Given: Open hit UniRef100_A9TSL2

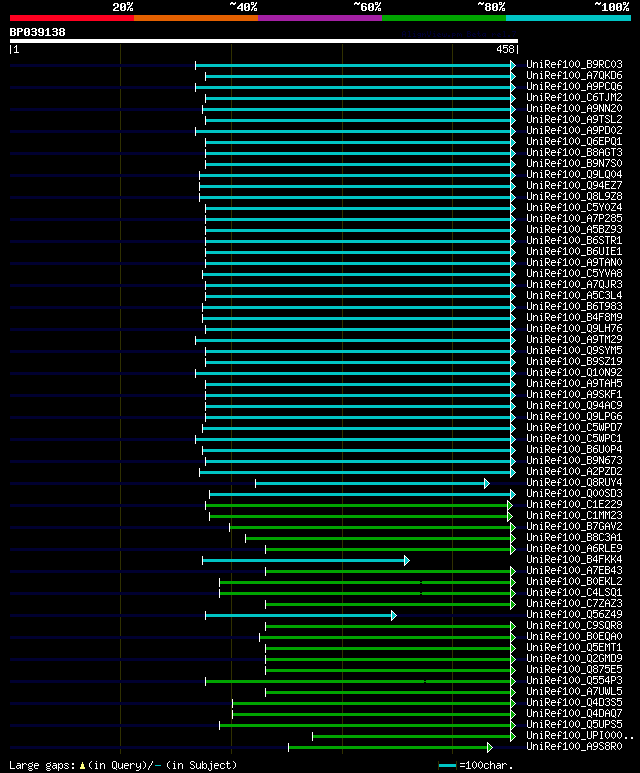Looking at the screenshot, I should 574,120.
